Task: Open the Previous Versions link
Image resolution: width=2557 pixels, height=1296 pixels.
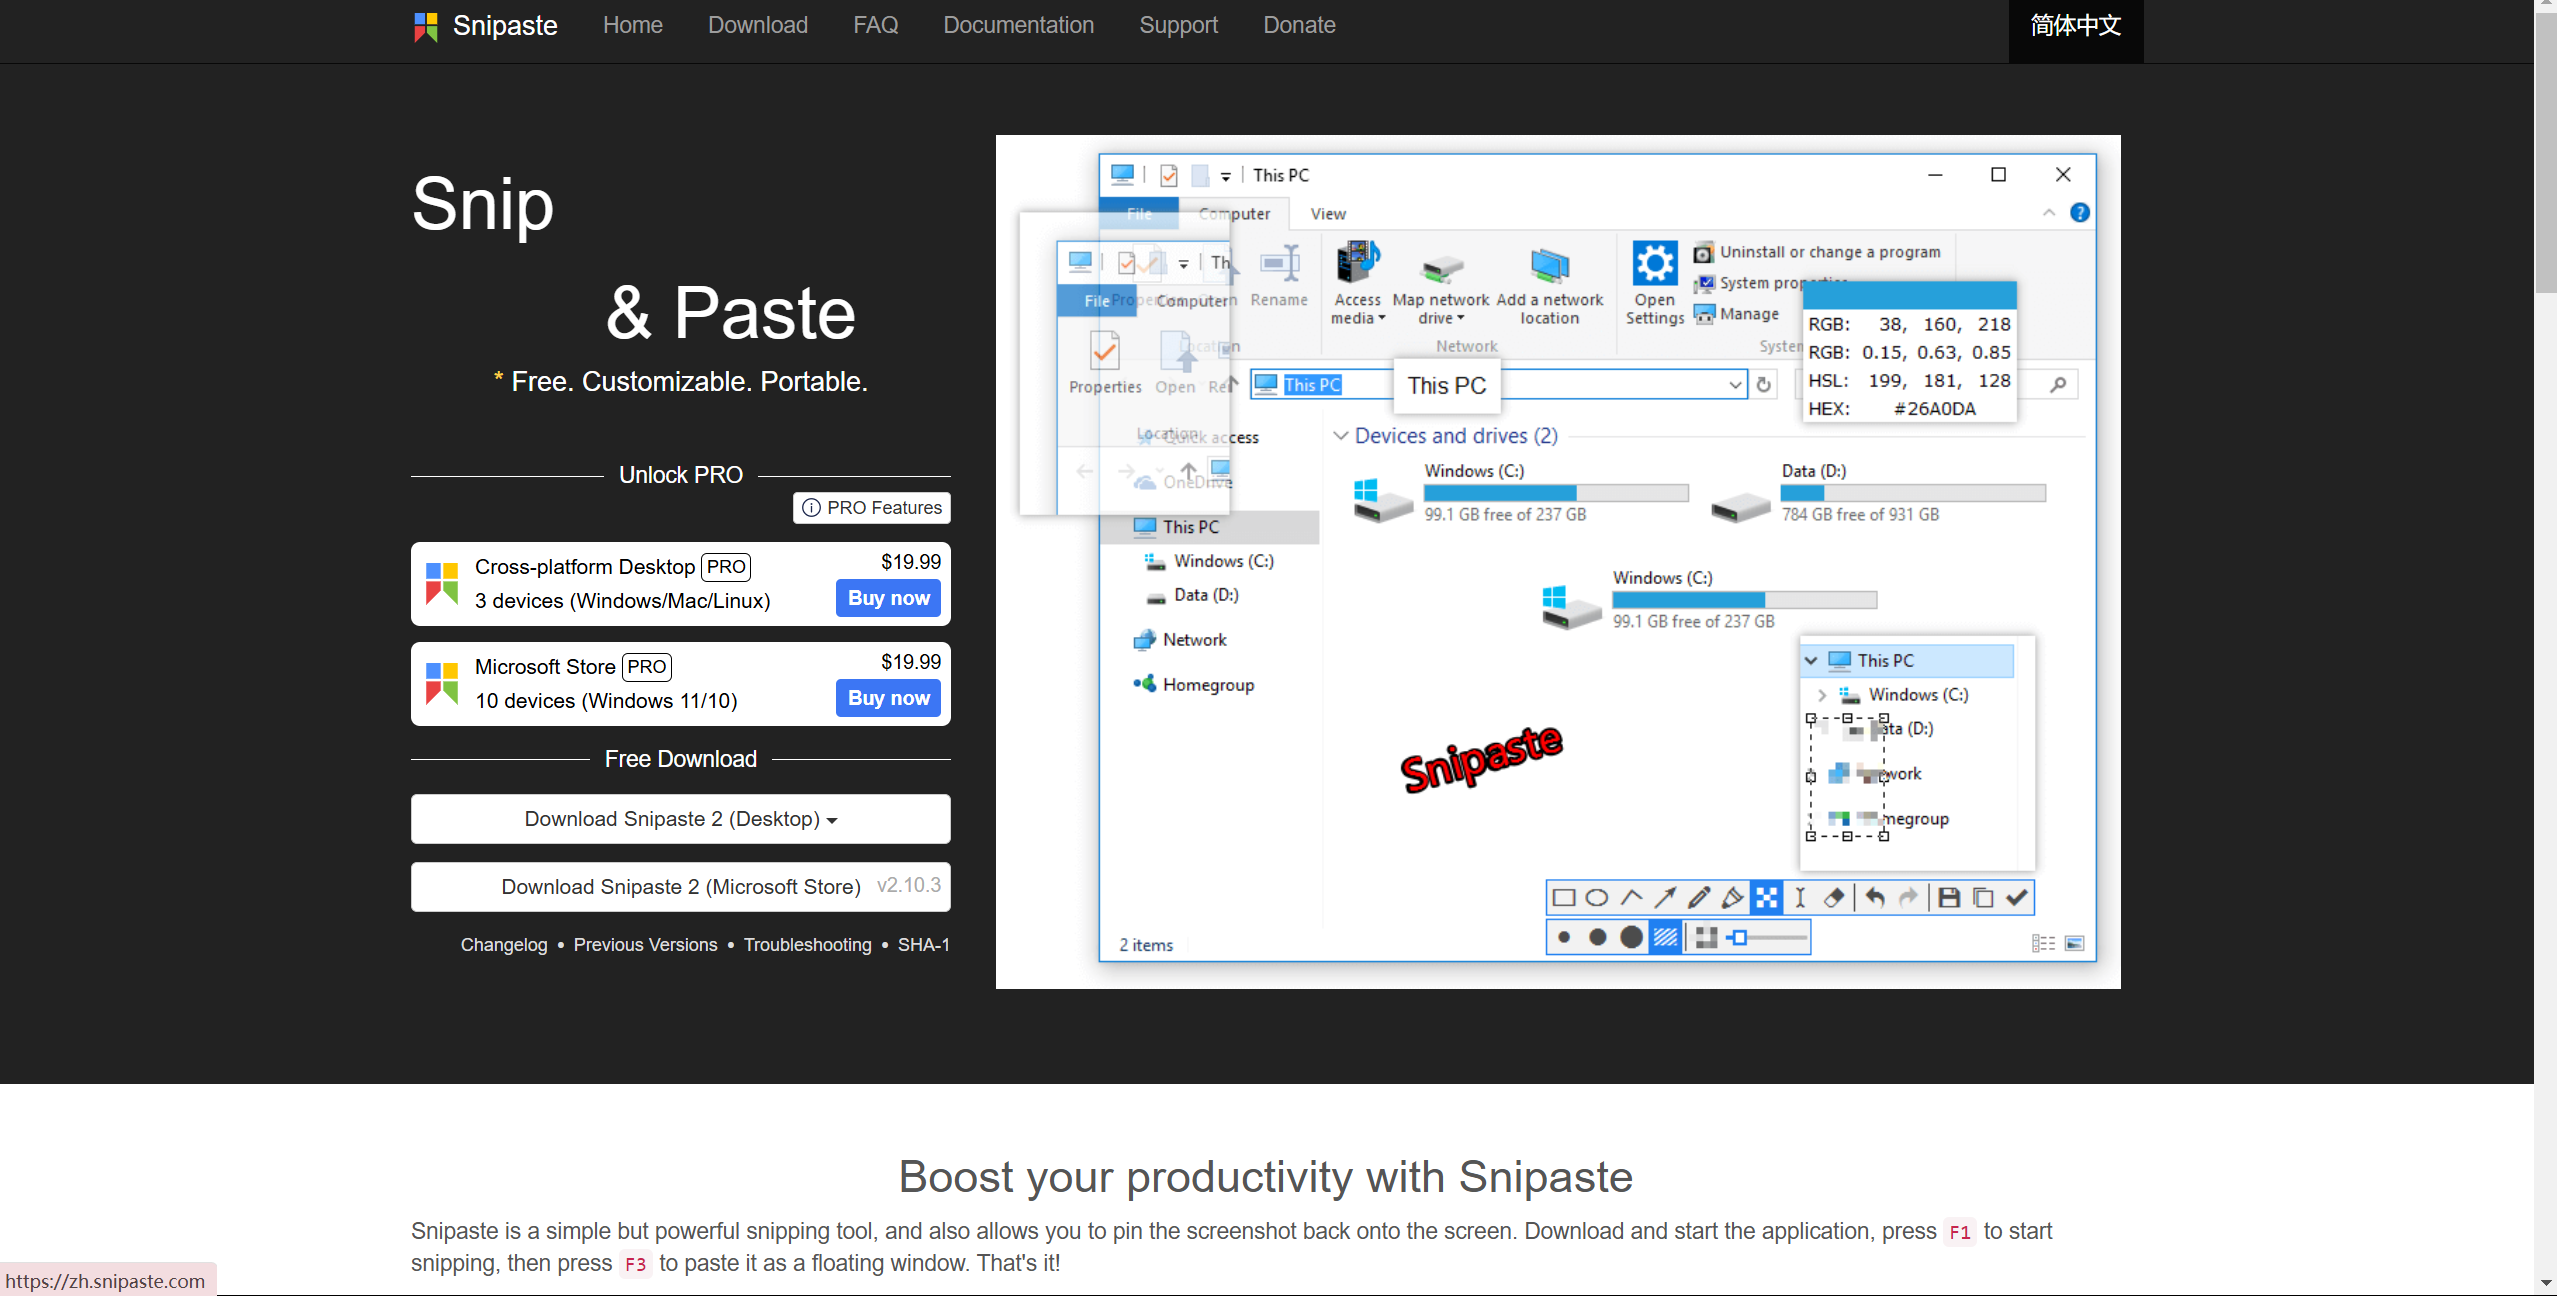Action: pos(645,945)
